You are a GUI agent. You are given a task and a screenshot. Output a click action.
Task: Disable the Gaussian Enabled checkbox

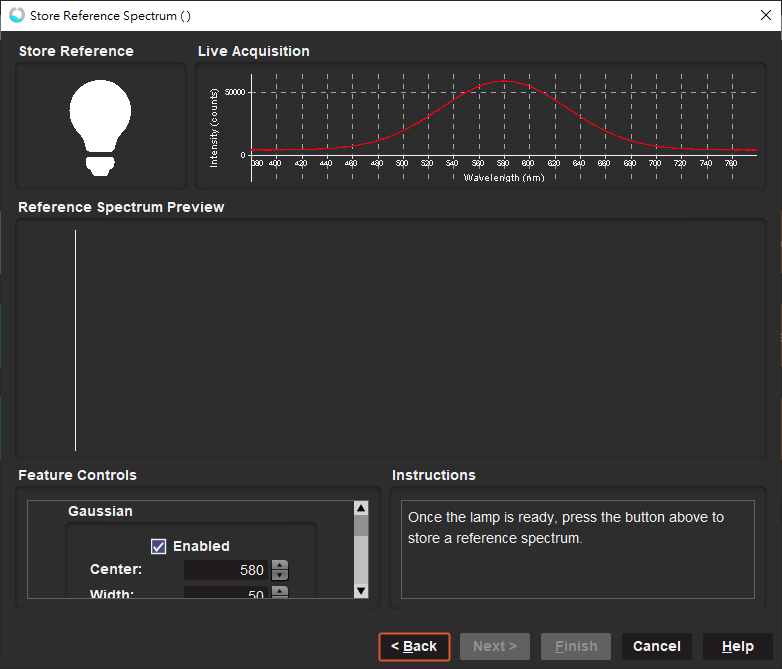coord(158,546)
